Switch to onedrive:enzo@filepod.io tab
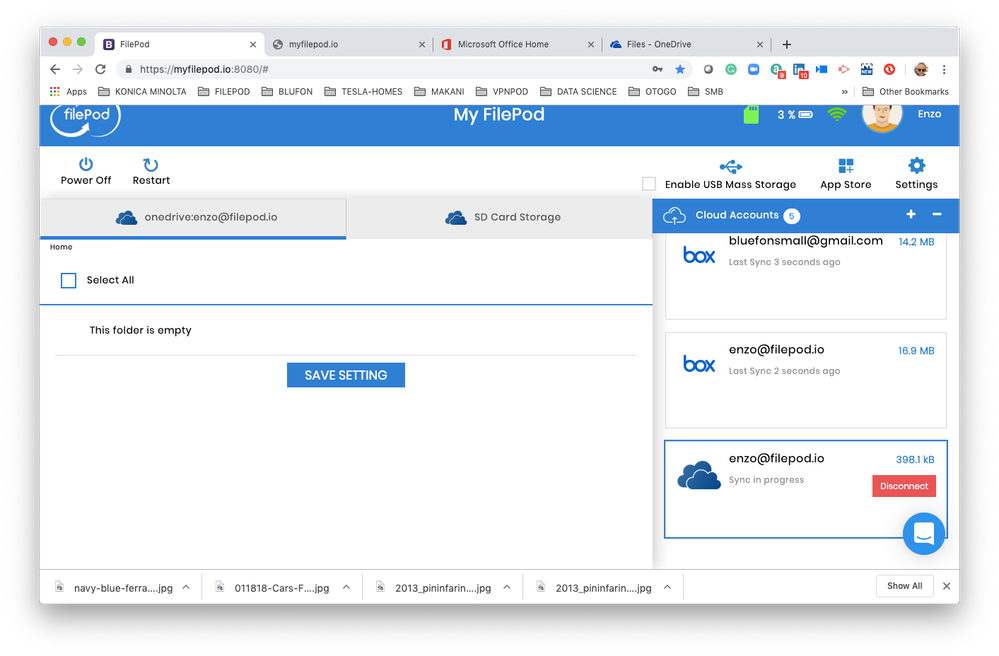Screen dimensions: 999x656 (193, 217)
